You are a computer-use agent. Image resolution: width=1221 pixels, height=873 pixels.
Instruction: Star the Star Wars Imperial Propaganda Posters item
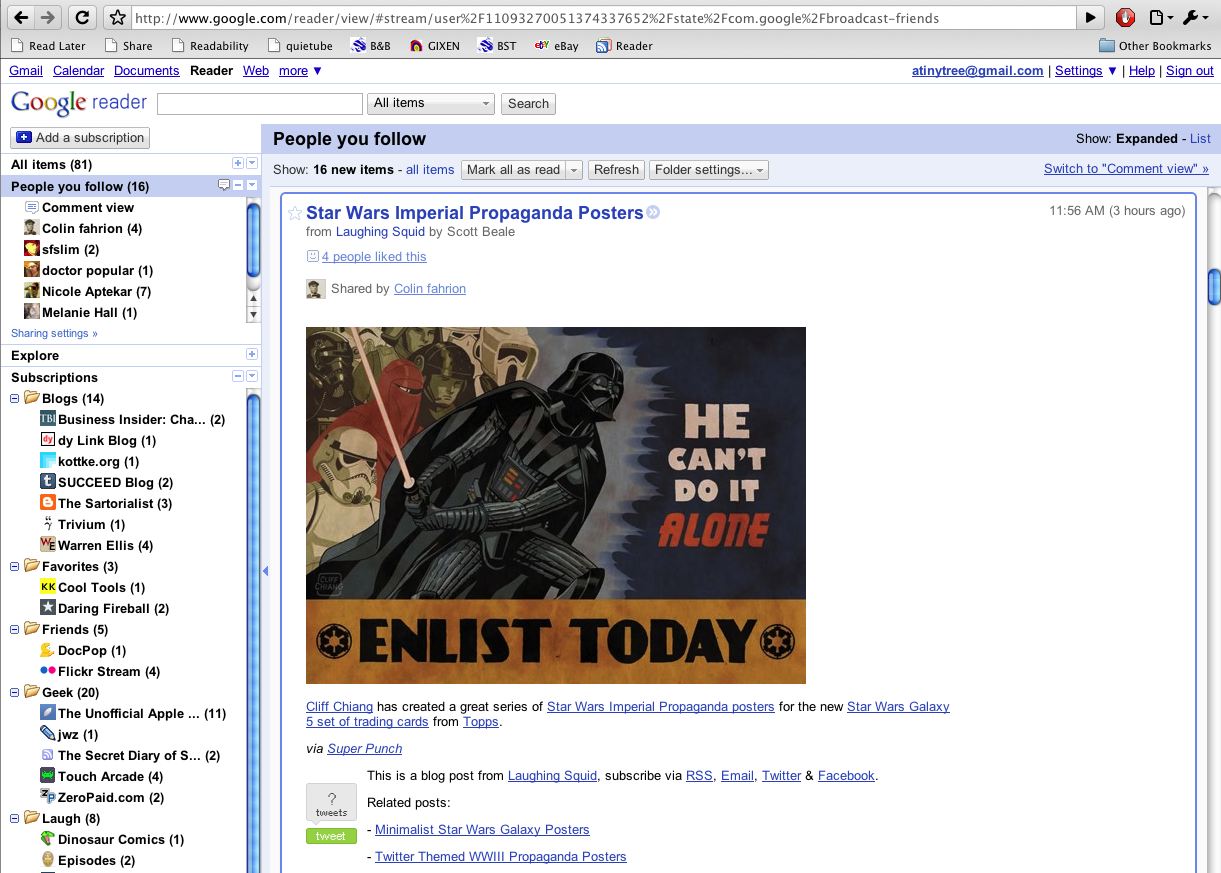coord(295,213)
